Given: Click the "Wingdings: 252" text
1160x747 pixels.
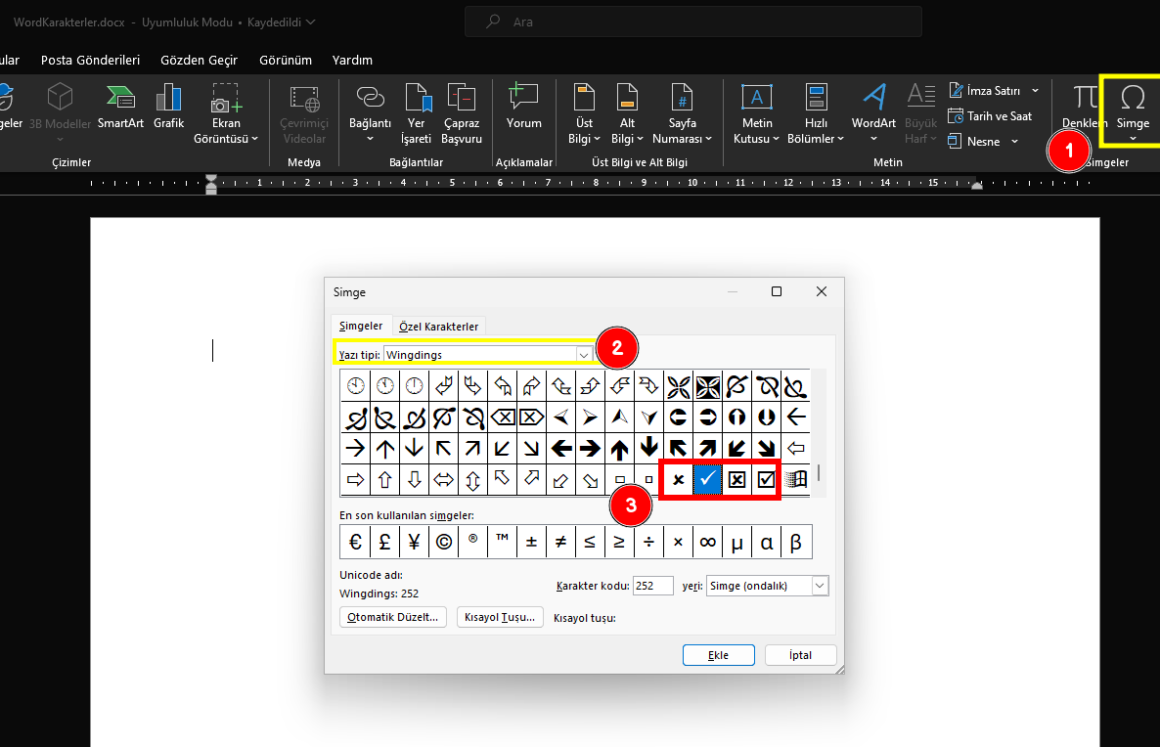Looking at the screenshot, I should (379, 593).
